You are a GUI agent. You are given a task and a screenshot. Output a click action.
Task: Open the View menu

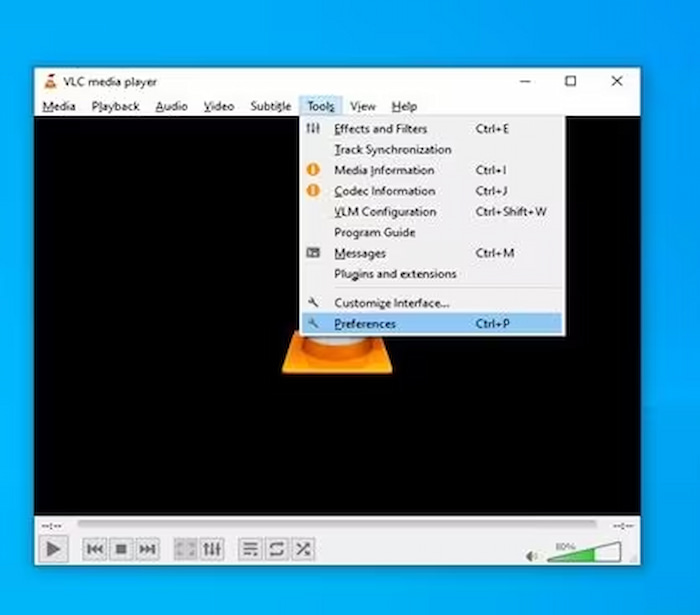[362, 106]
